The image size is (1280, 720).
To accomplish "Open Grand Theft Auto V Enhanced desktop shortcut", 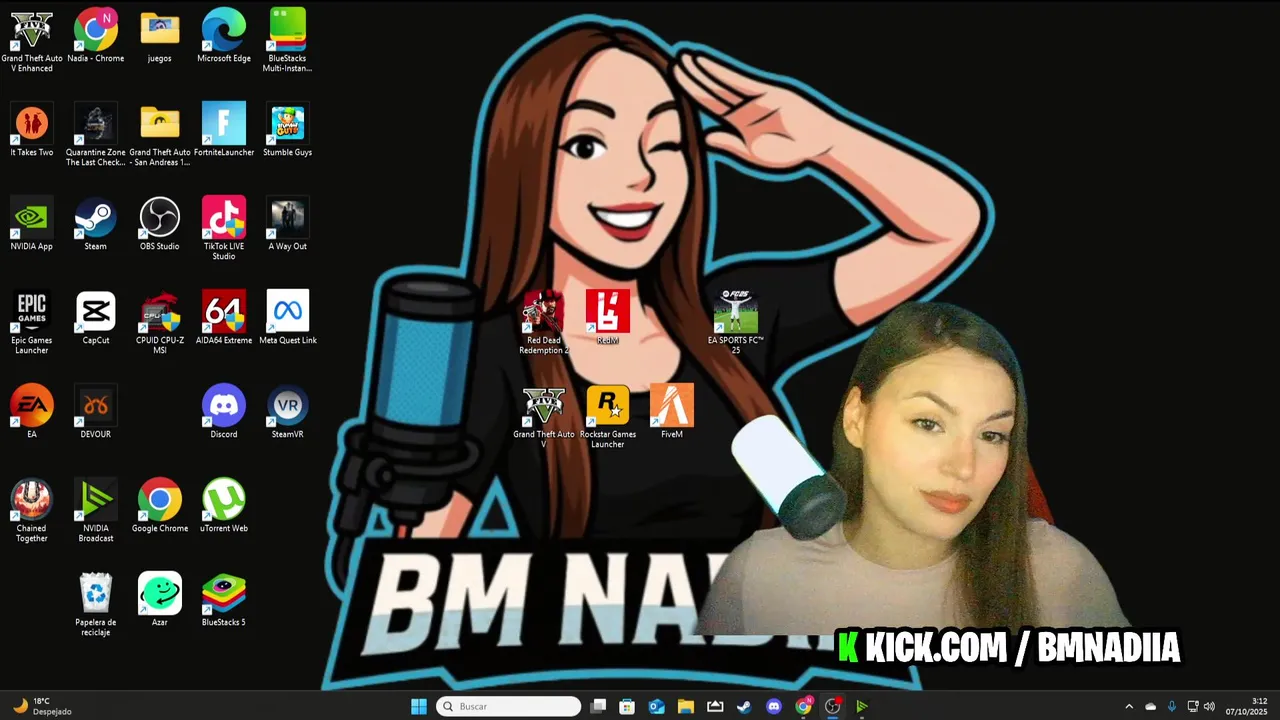I will [32, 40].
